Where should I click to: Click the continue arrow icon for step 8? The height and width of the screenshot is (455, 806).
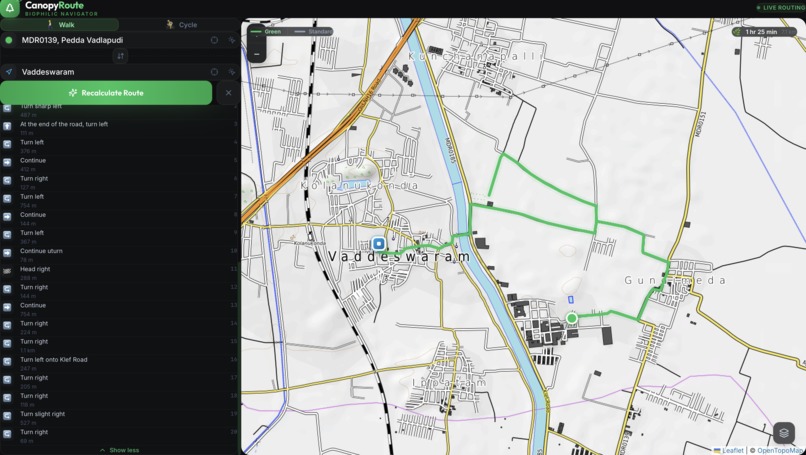[7, 217]
